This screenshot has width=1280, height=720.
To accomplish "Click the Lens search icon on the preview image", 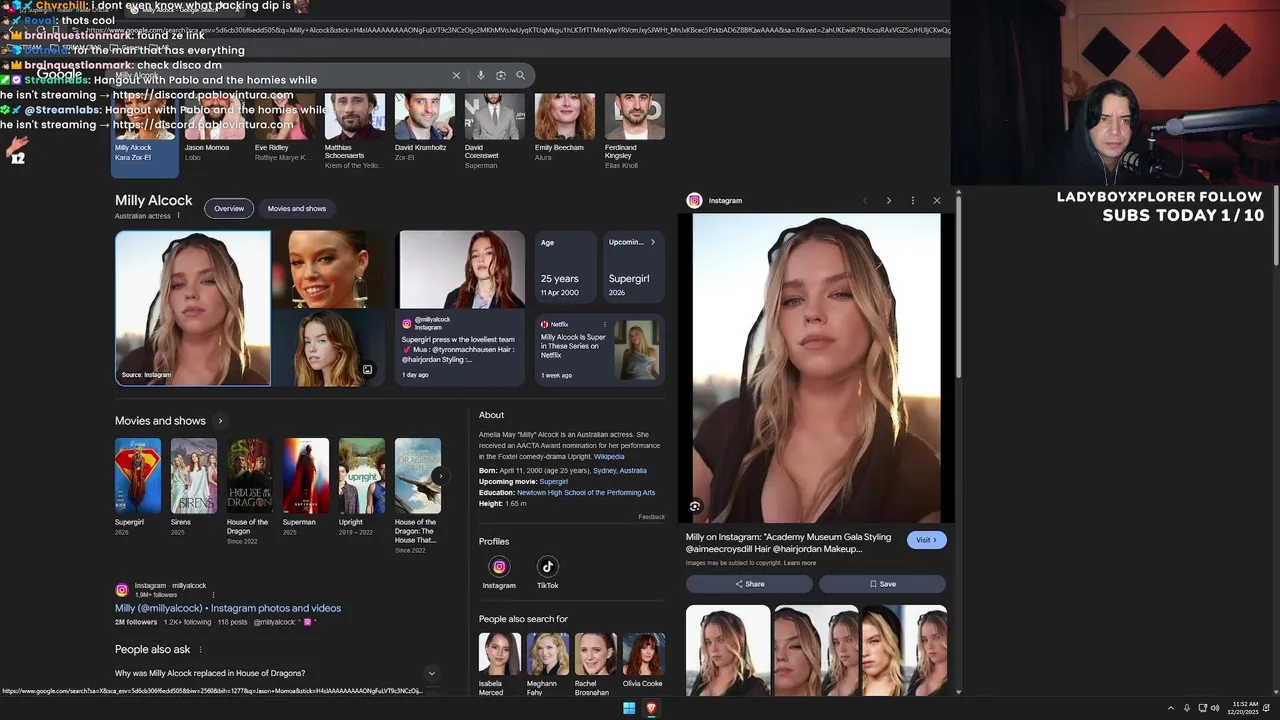I will pos(695,506).
